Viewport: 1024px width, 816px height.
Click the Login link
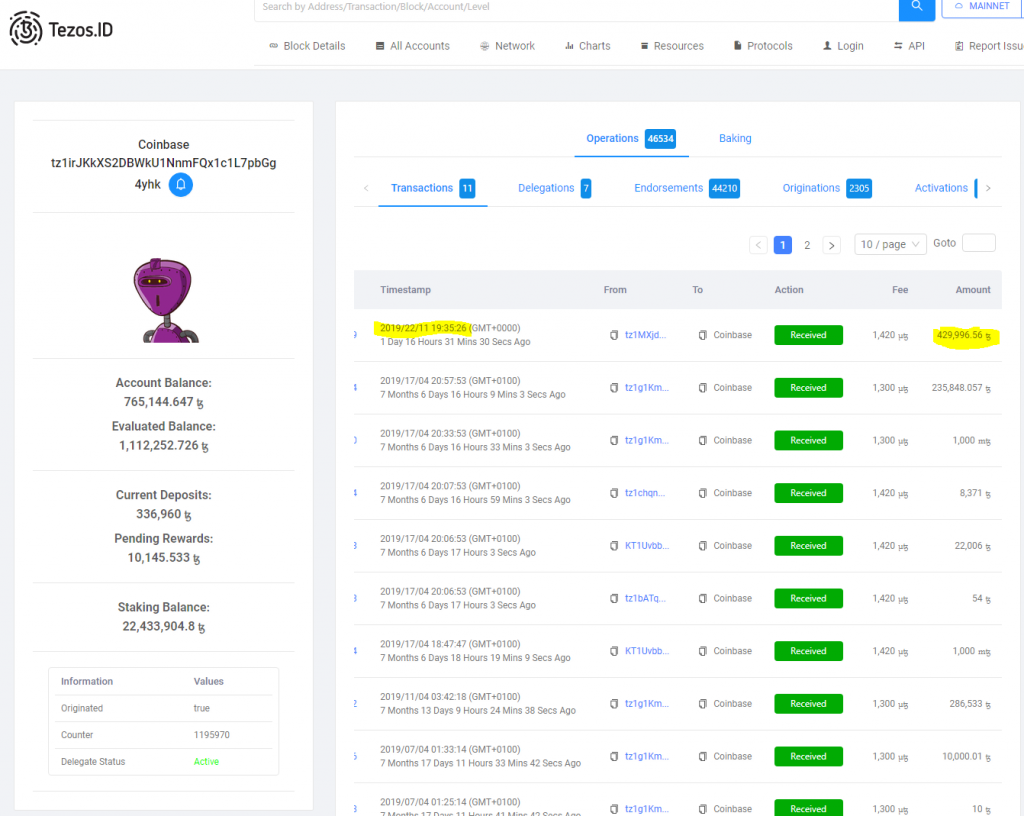point(843,46)
